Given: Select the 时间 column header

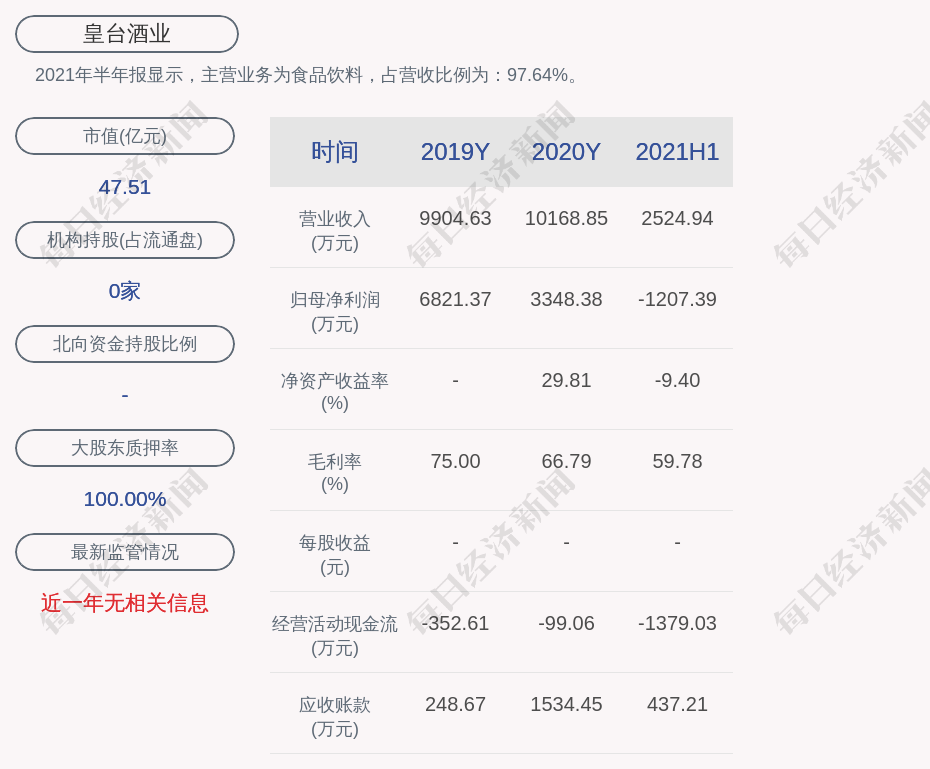Looking at the screenshot, I should click(335, 152).
